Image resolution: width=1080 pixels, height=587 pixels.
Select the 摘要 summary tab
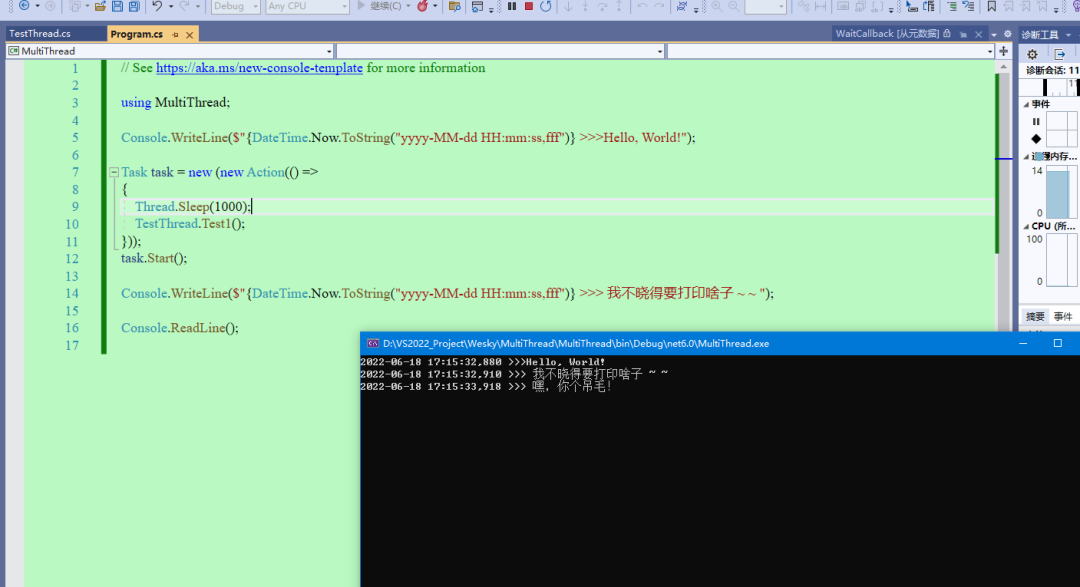tap(1035, 316)
